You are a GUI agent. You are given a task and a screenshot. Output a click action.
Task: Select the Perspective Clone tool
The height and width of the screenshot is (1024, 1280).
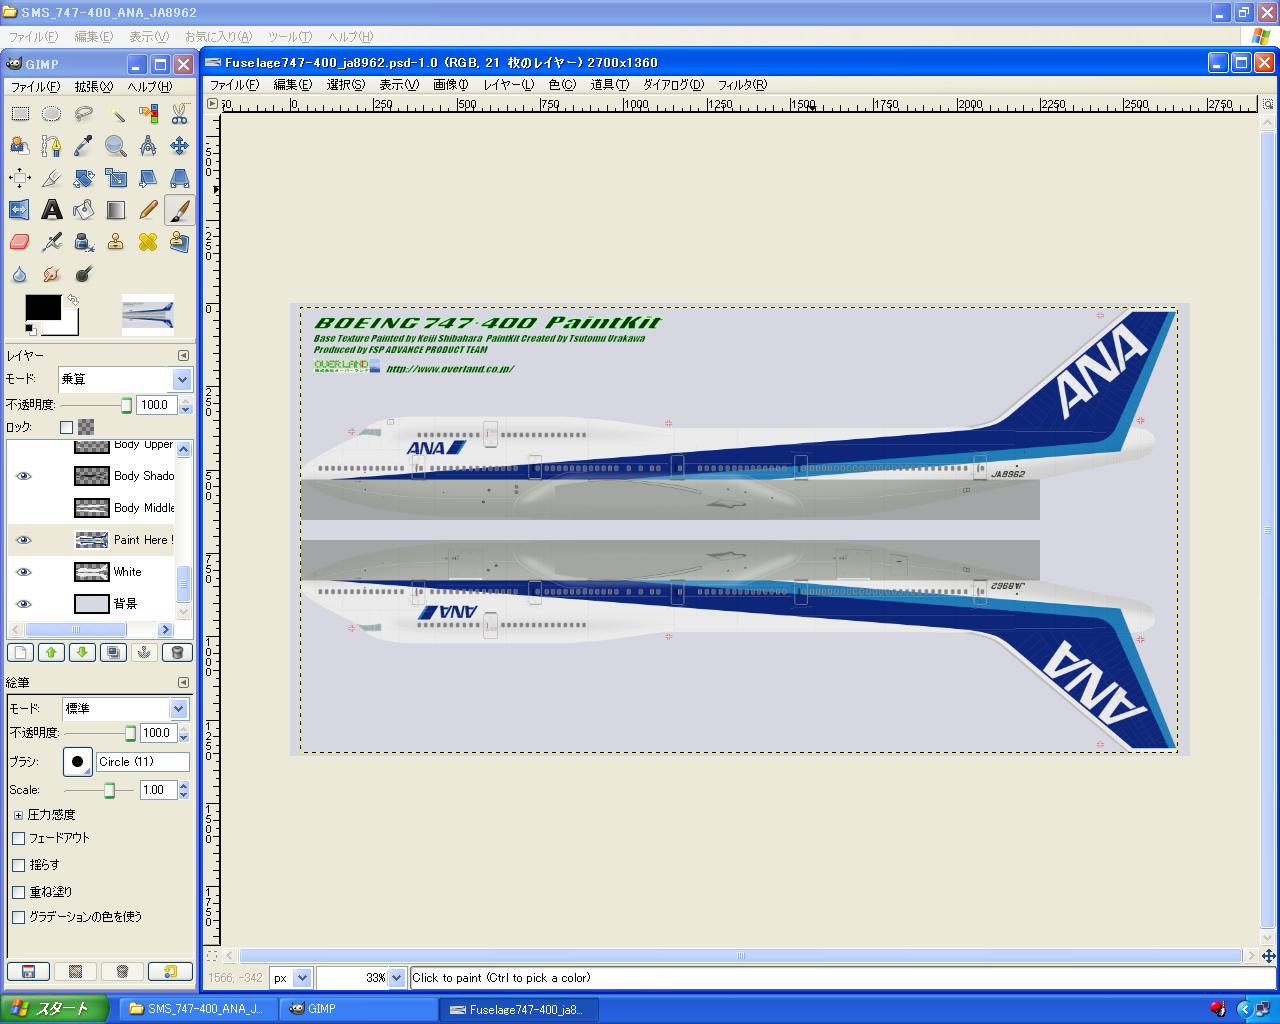[x=179, y=242]
